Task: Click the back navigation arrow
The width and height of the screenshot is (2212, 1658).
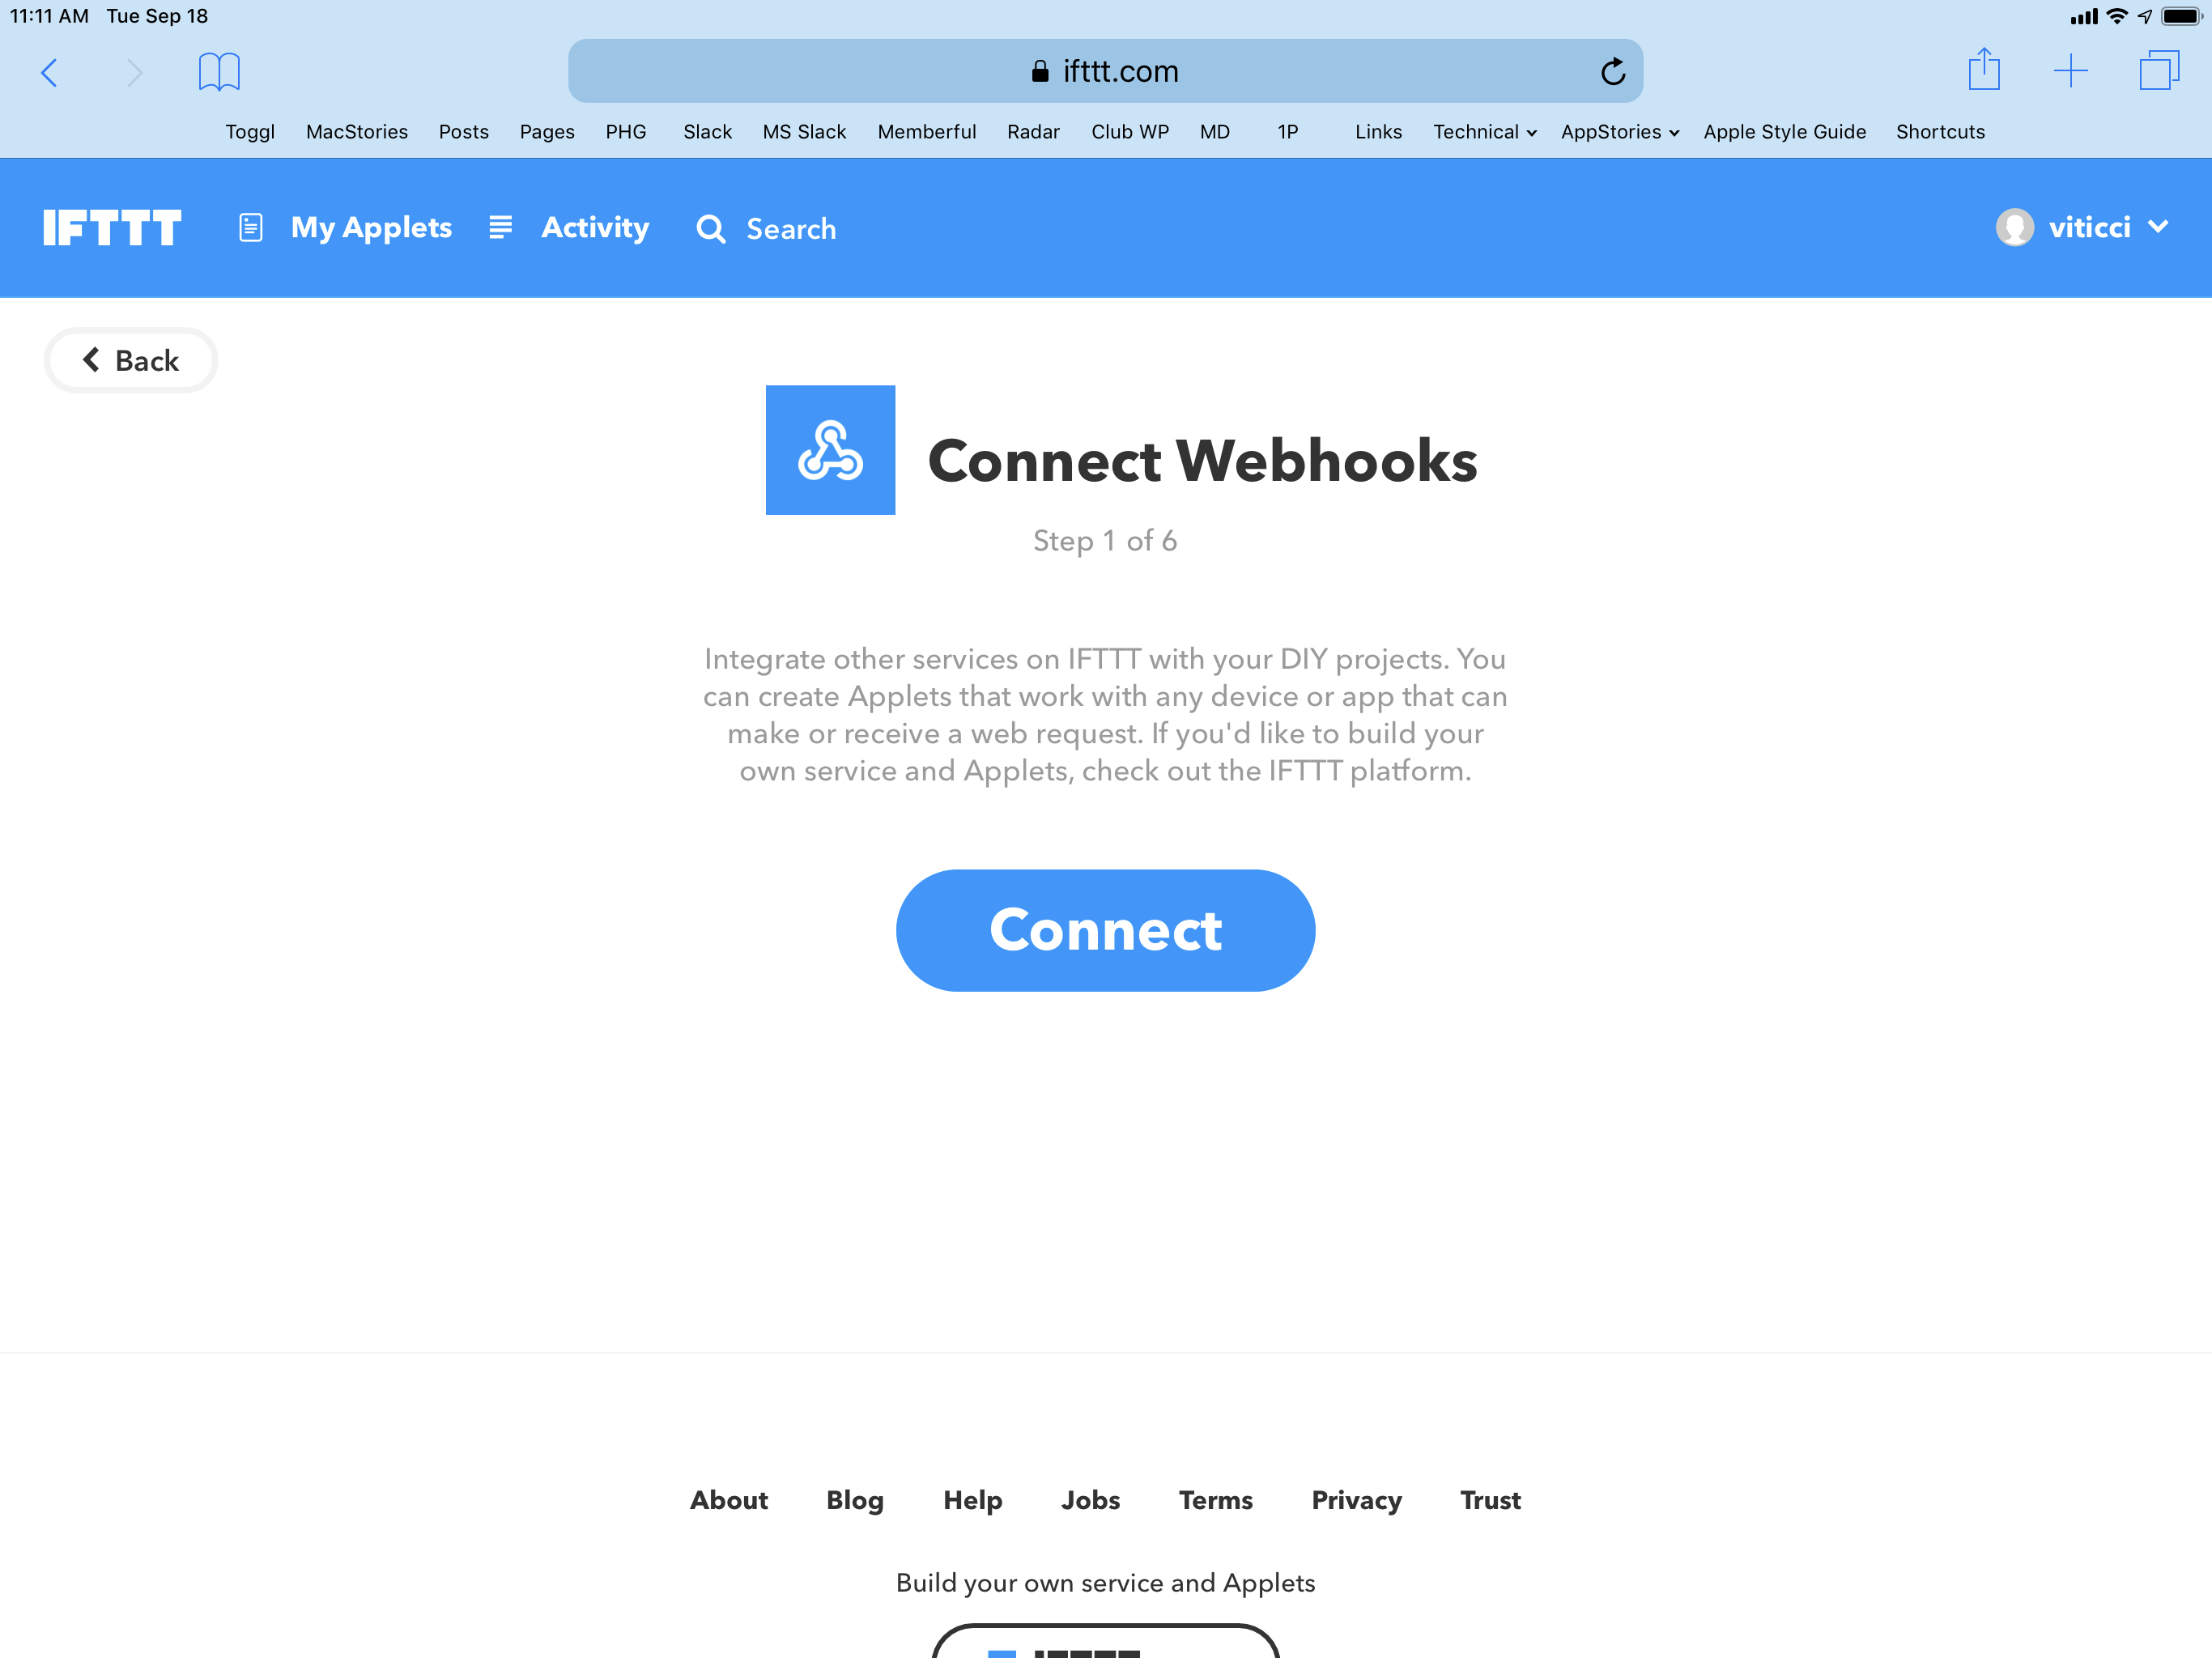Action: 49,71
